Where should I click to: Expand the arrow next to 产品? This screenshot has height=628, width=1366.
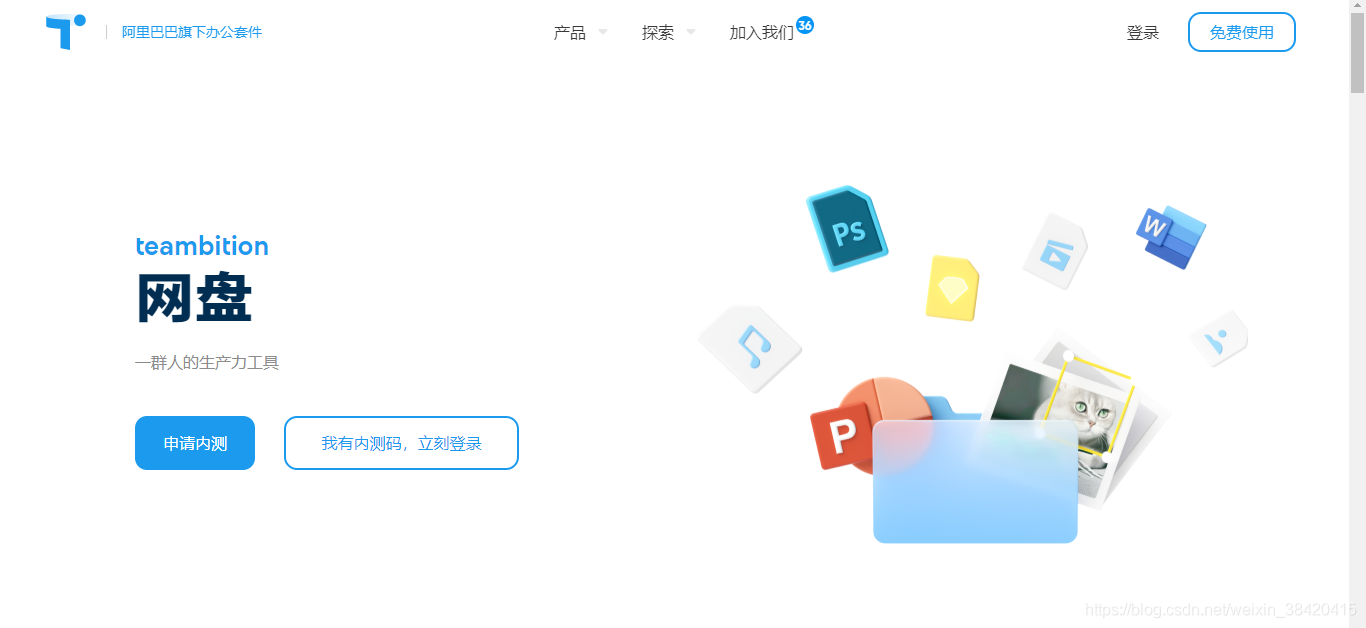coord(603,32)
